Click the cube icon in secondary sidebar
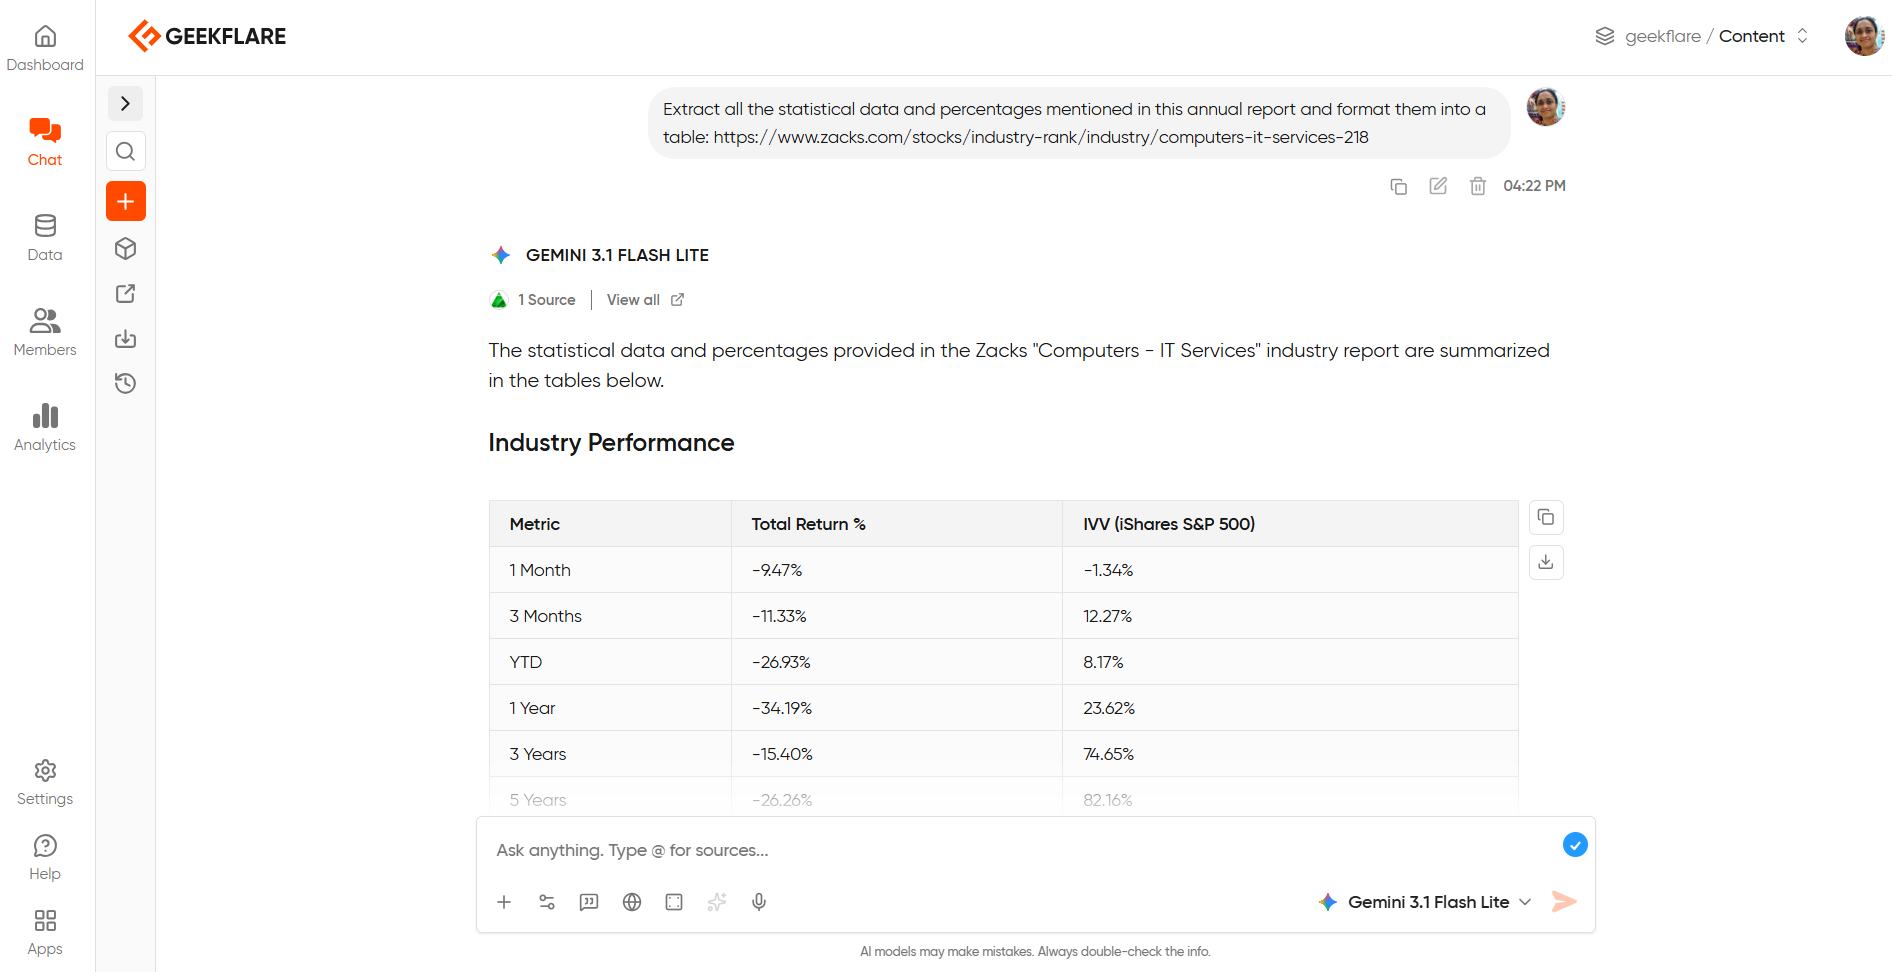 (x=125, y=248)
